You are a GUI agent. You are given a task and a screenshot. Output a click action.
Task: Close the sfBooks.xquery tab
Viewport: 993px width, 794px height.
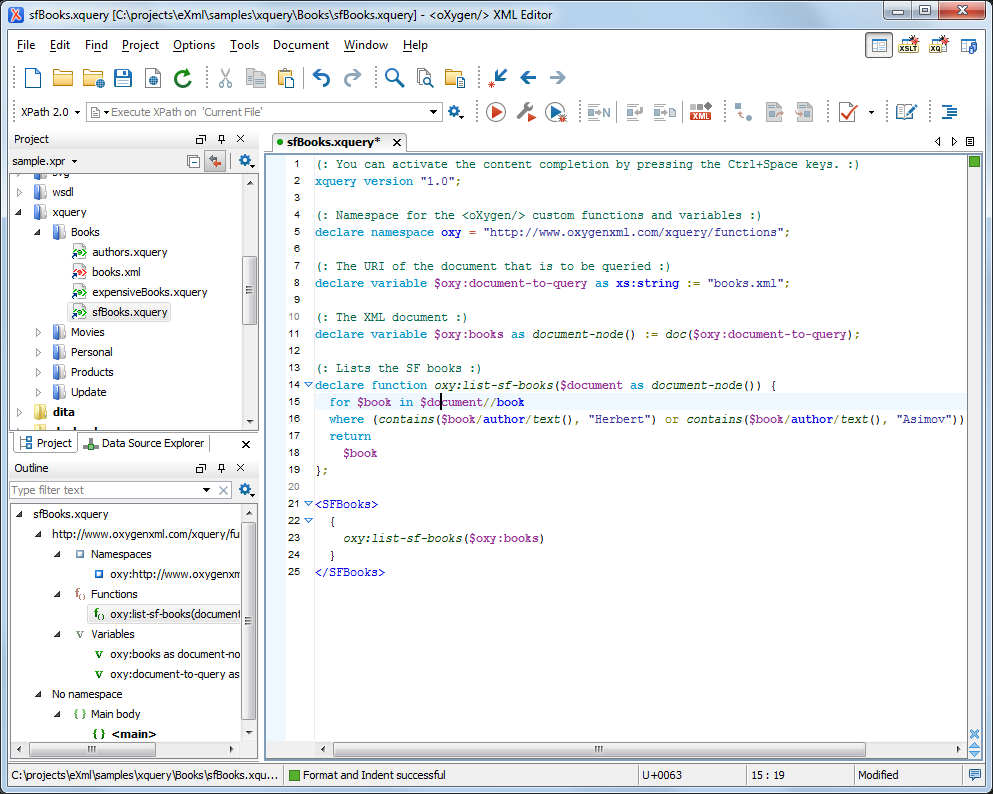pyautogui.click(x=396, y=142)
